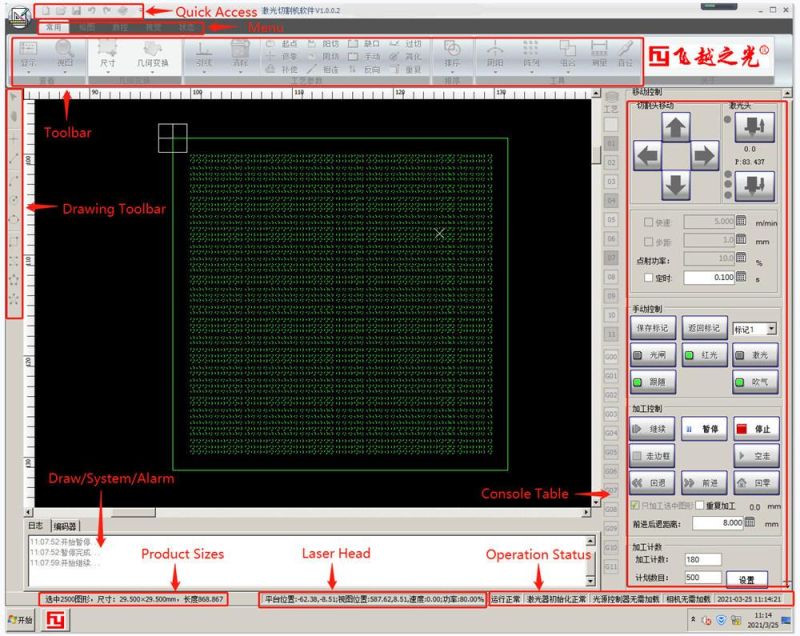Switch to the 编码器 encoder tab

coord(65,526)
